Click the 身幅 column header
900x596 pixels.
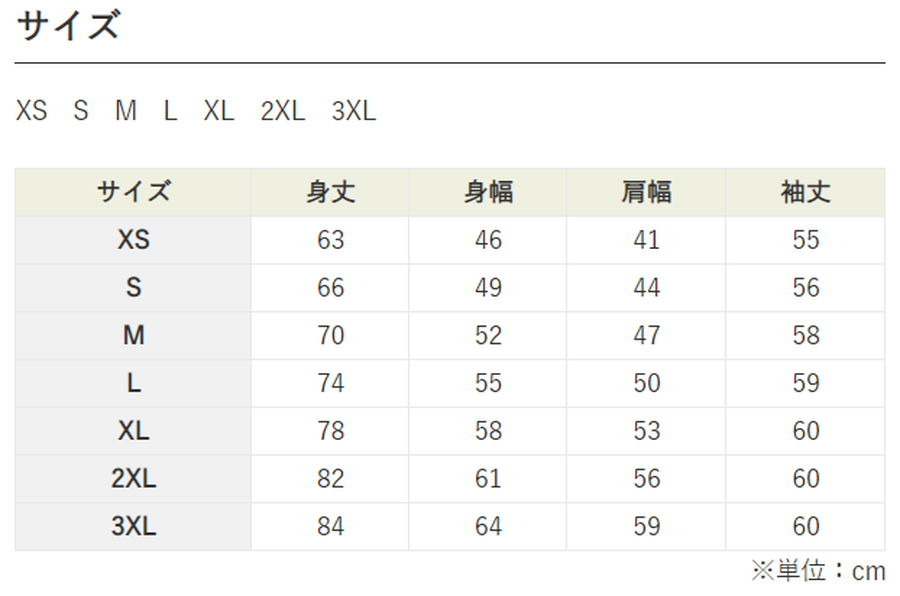pyautogui.click(x=488, y=192)
